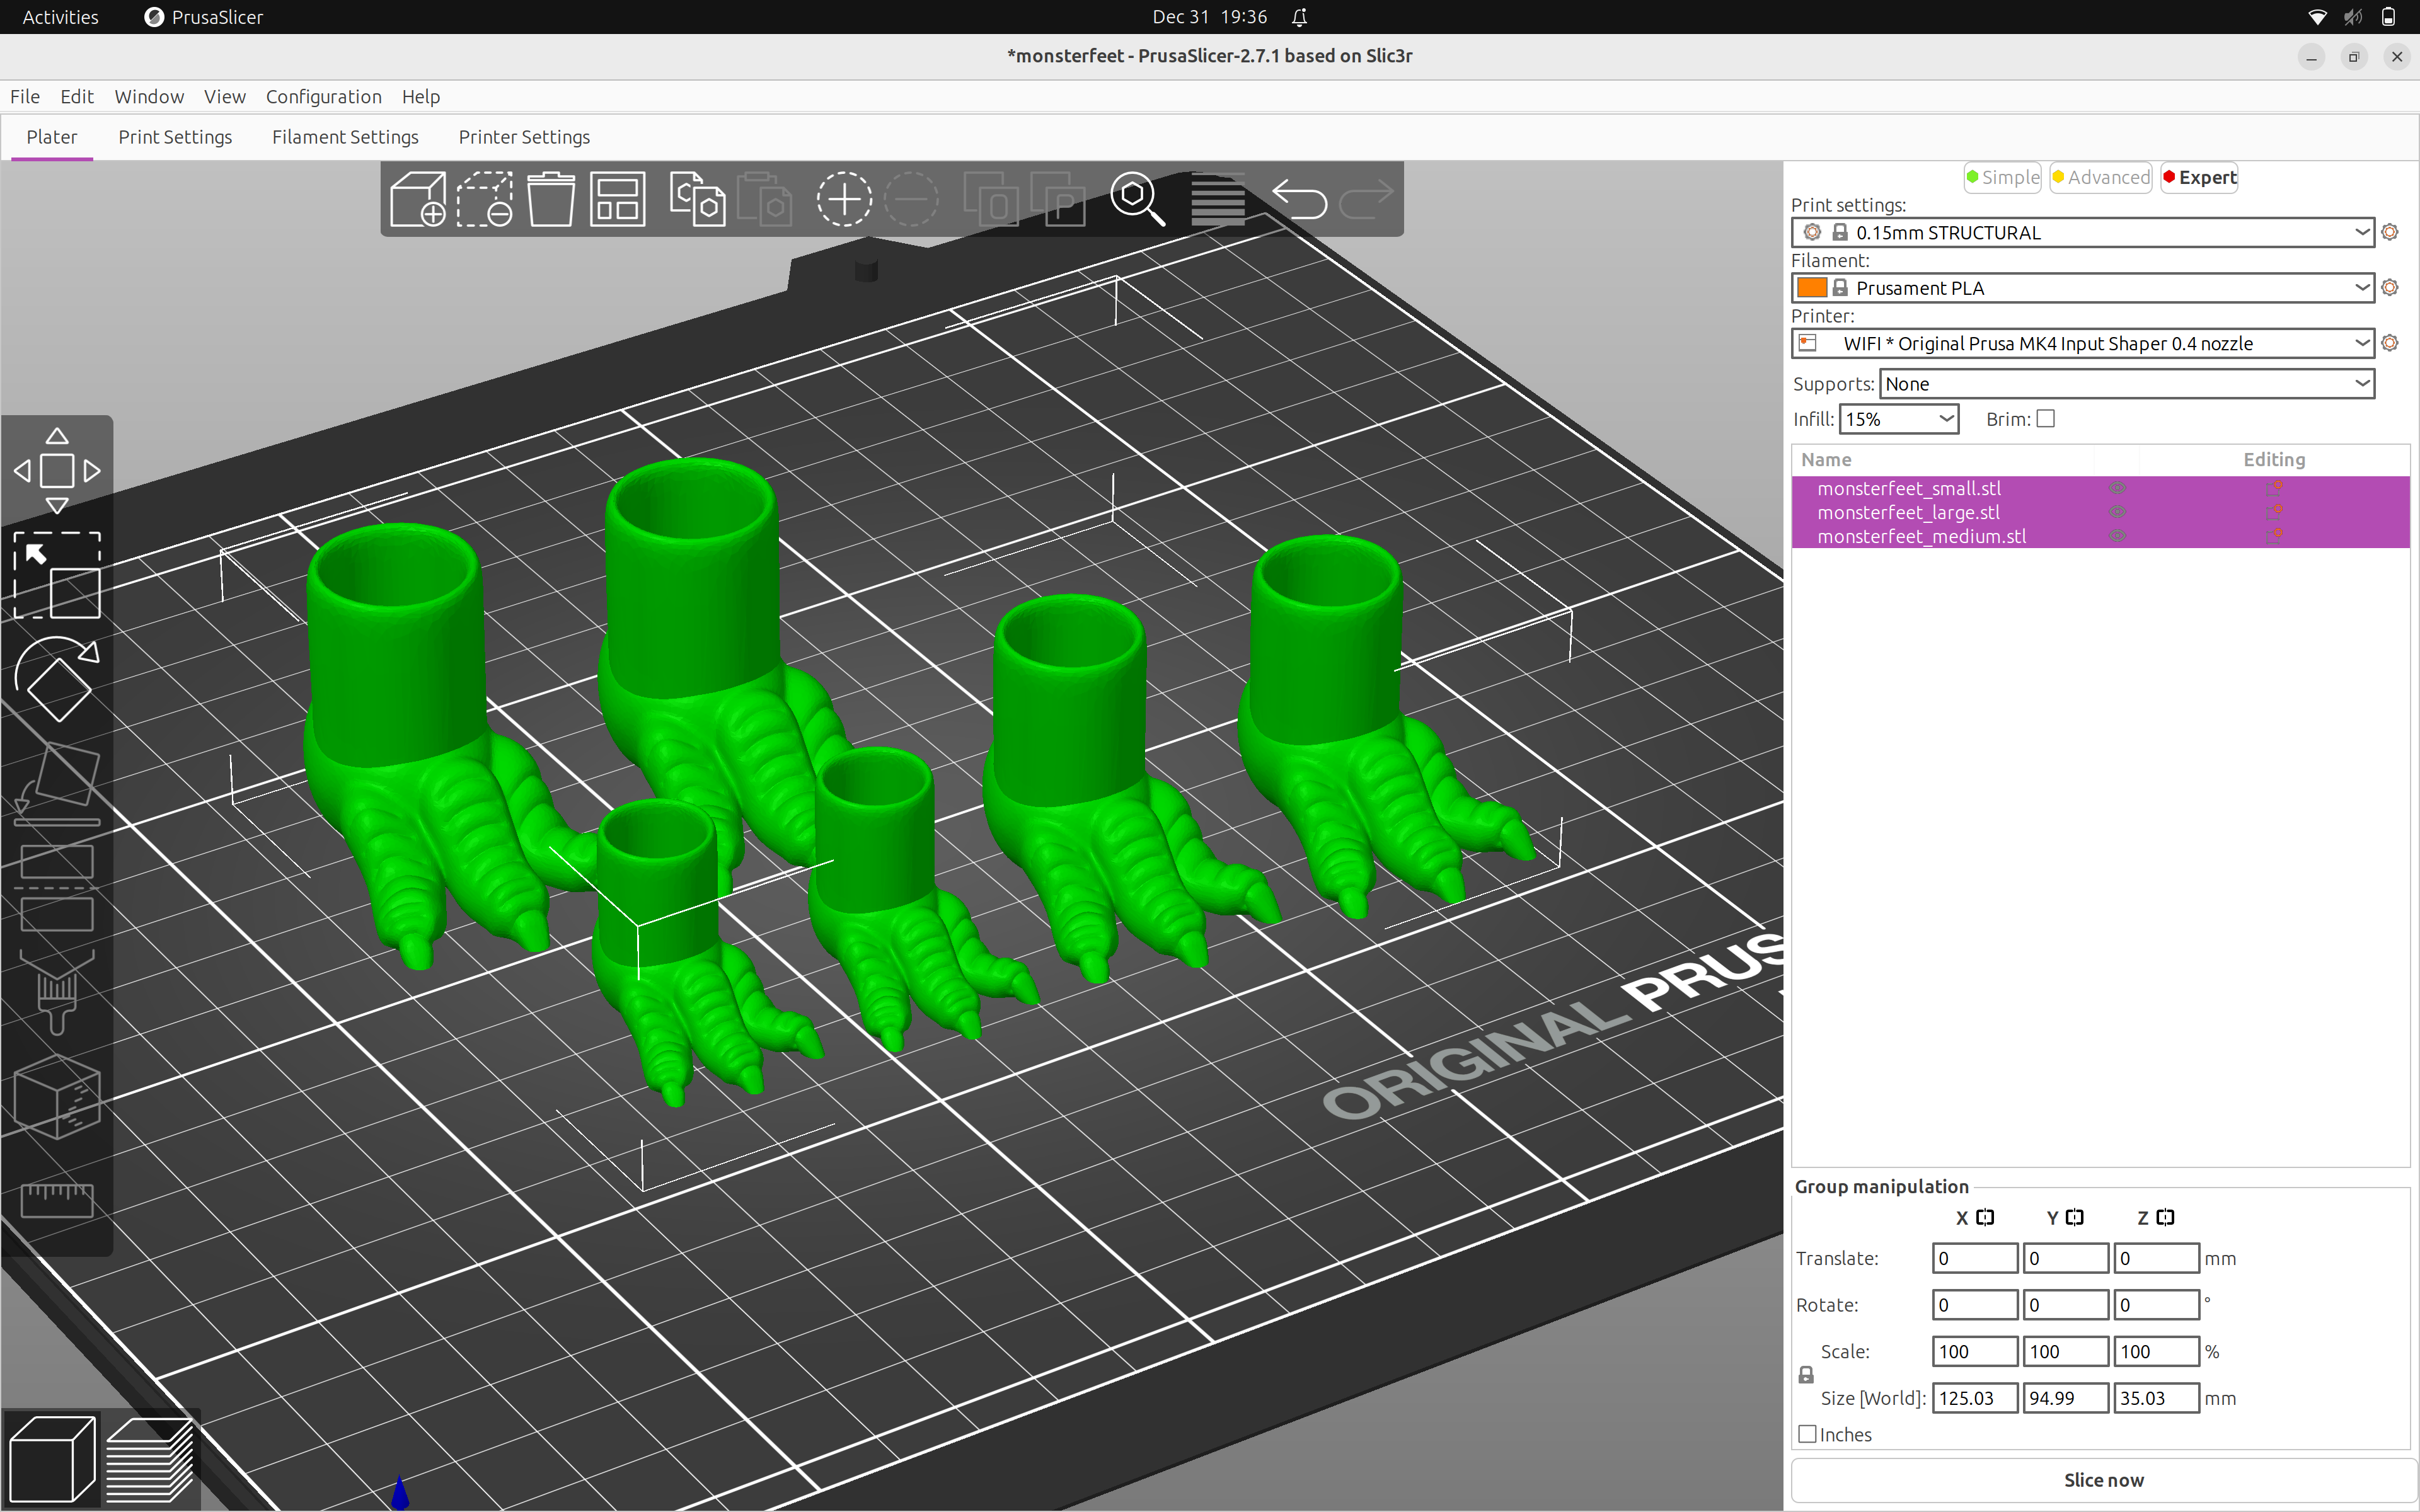Select the Scale gizmo tool
This screenshot has width=2420, height=1512.
pos(57,576)
